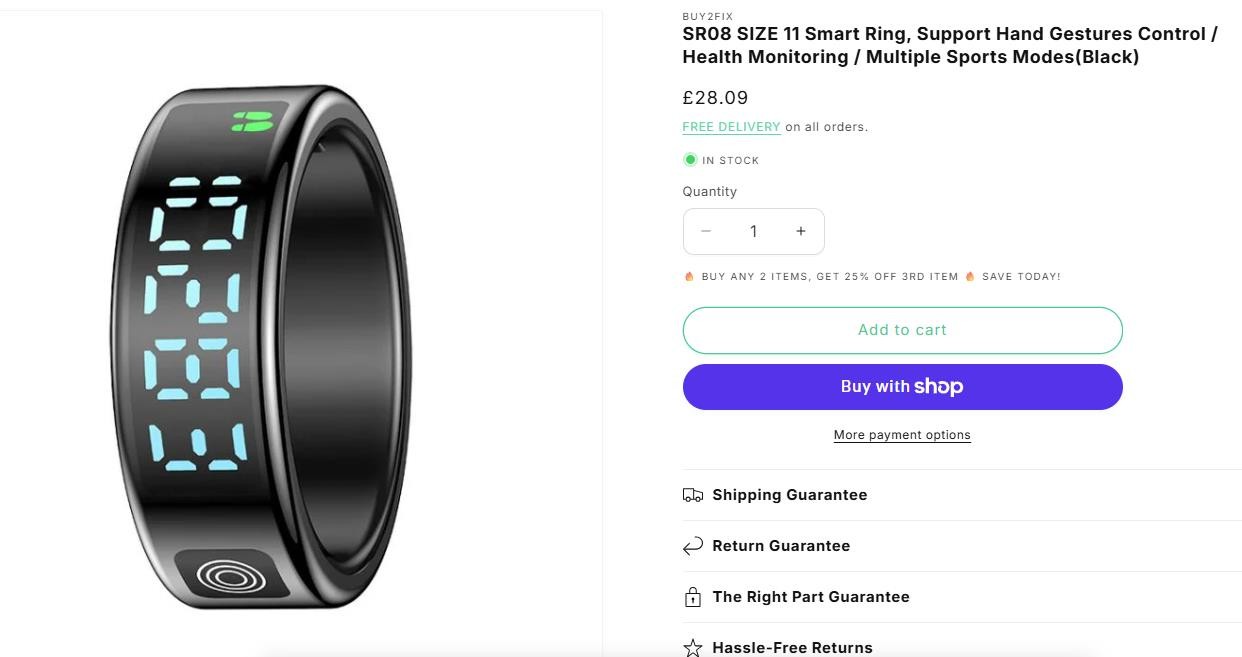Click the shipping truck icon

pos(693,495)
